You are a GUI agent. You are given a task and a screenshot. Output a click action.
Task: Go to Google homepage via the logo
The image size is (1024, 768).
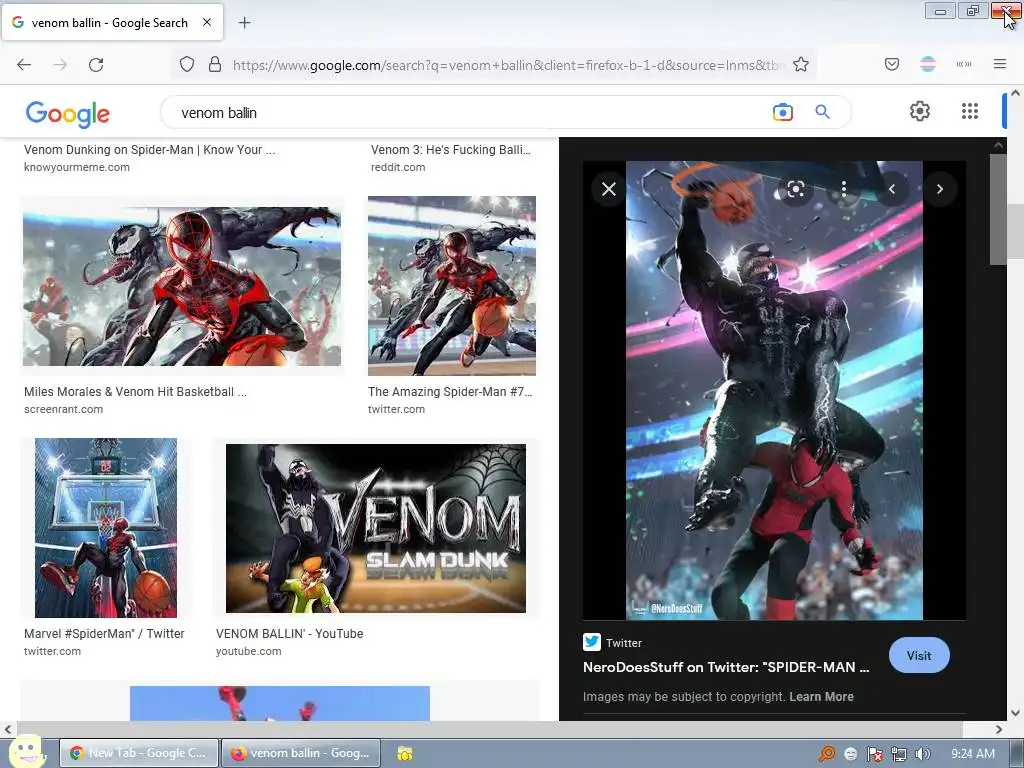[x=67, y=114]
